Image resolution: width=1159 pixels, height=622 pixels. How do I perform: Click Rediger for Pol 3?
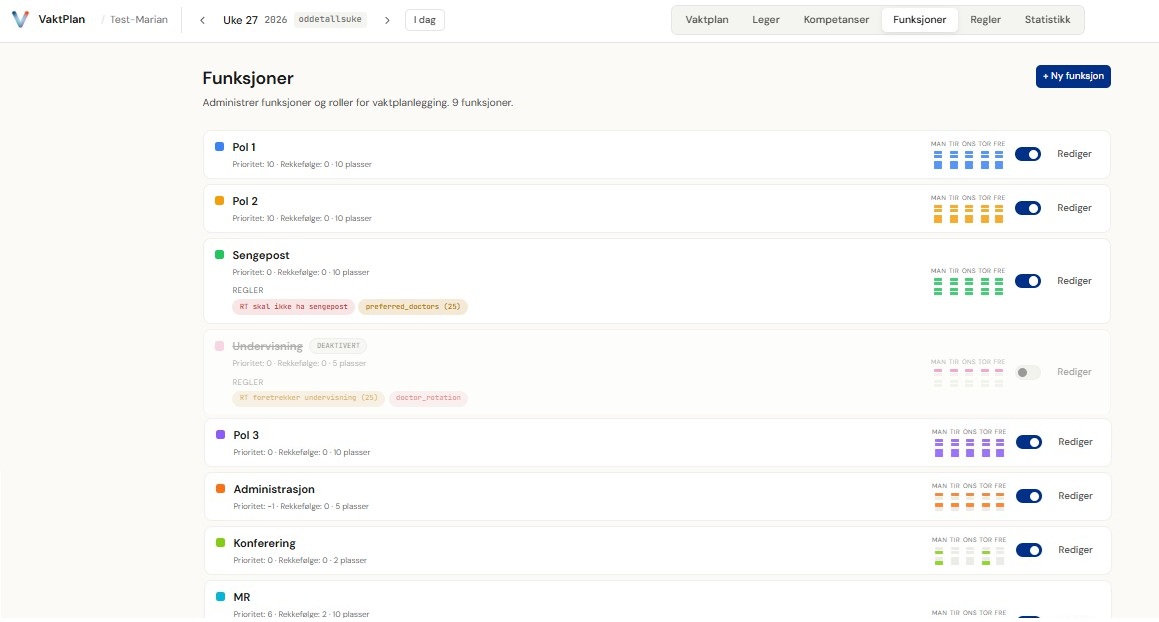click(1075, 442)
